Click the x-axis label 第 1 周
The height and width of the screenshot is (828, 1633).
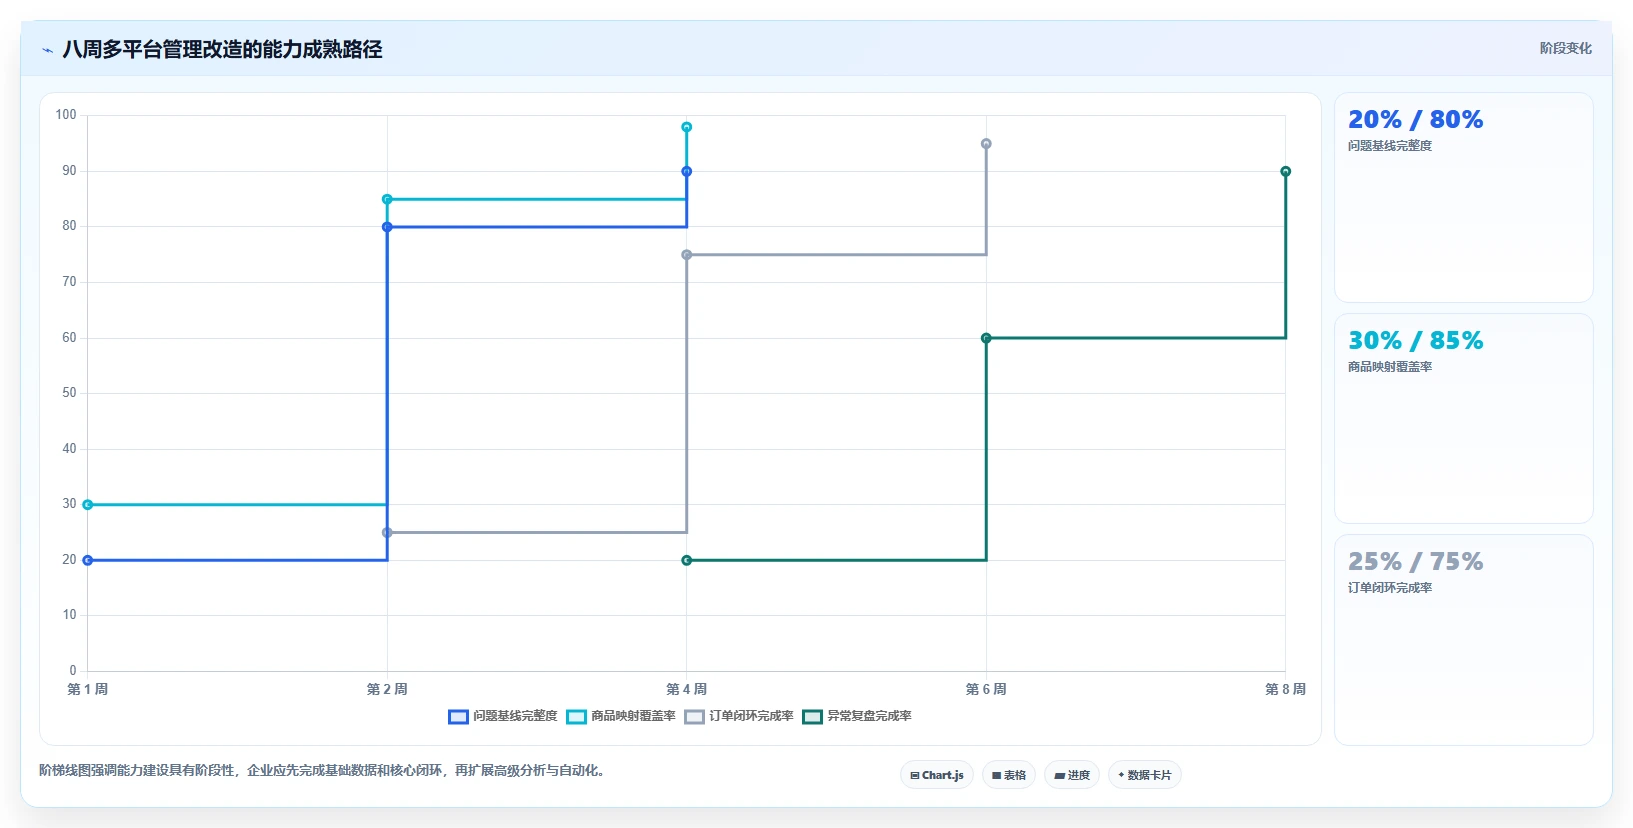point(88,689)
